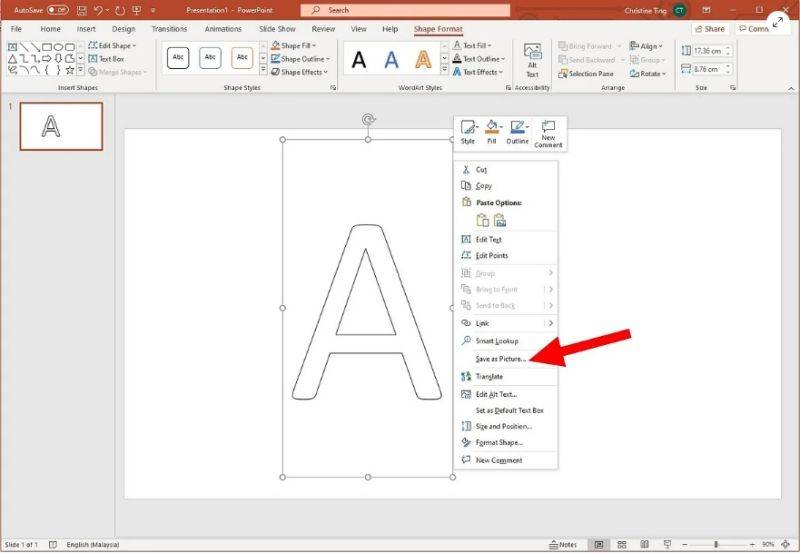Select slide 1 thumbnail
The image size is (800, 553).
61,126
